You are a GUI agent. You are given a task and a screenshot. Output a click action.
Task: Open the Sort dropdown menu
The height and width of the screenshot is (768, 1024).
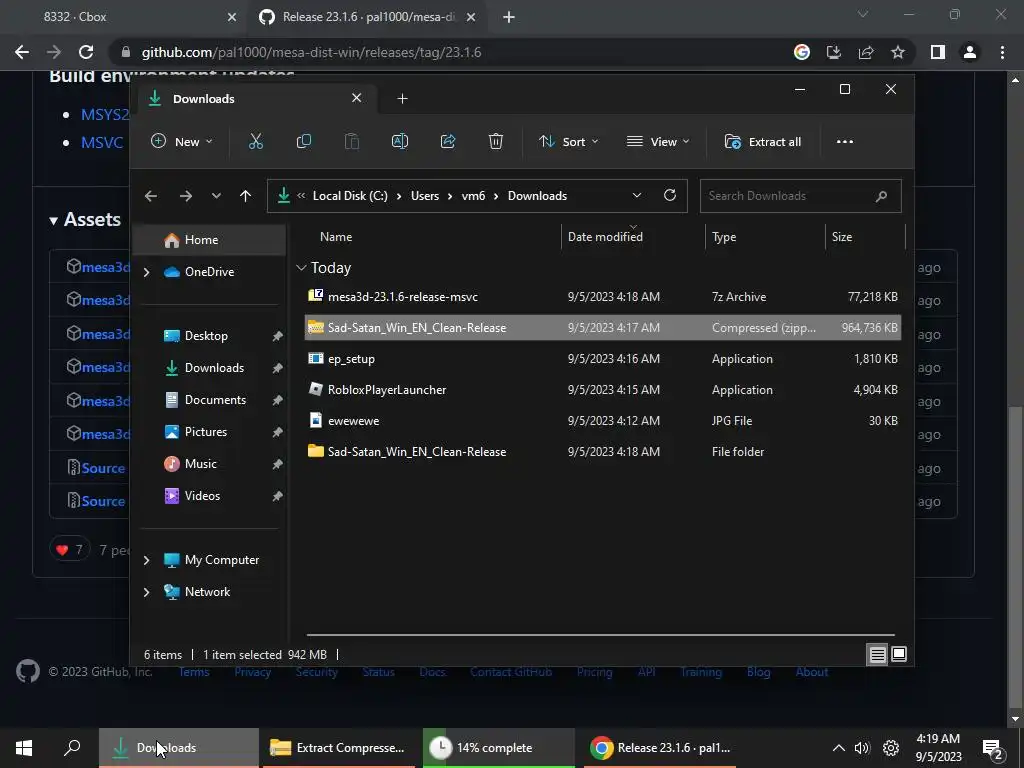568,142
